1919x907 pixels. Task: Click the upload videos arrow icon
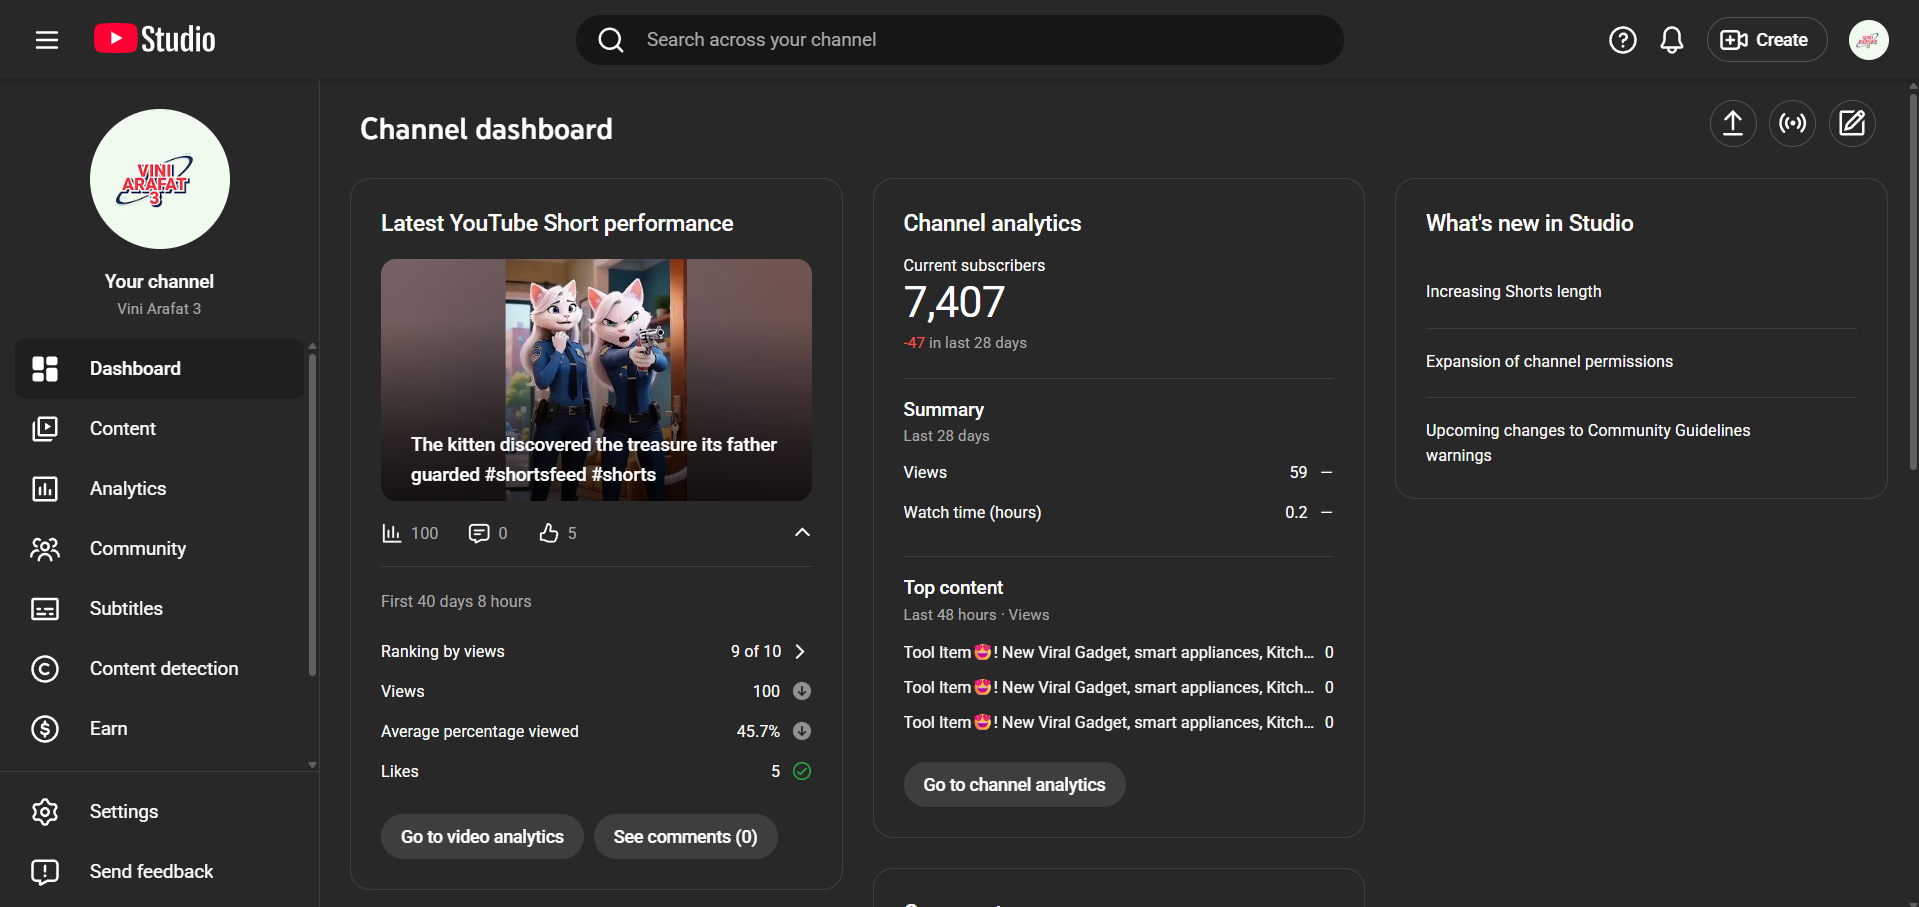click(1732, 123)
